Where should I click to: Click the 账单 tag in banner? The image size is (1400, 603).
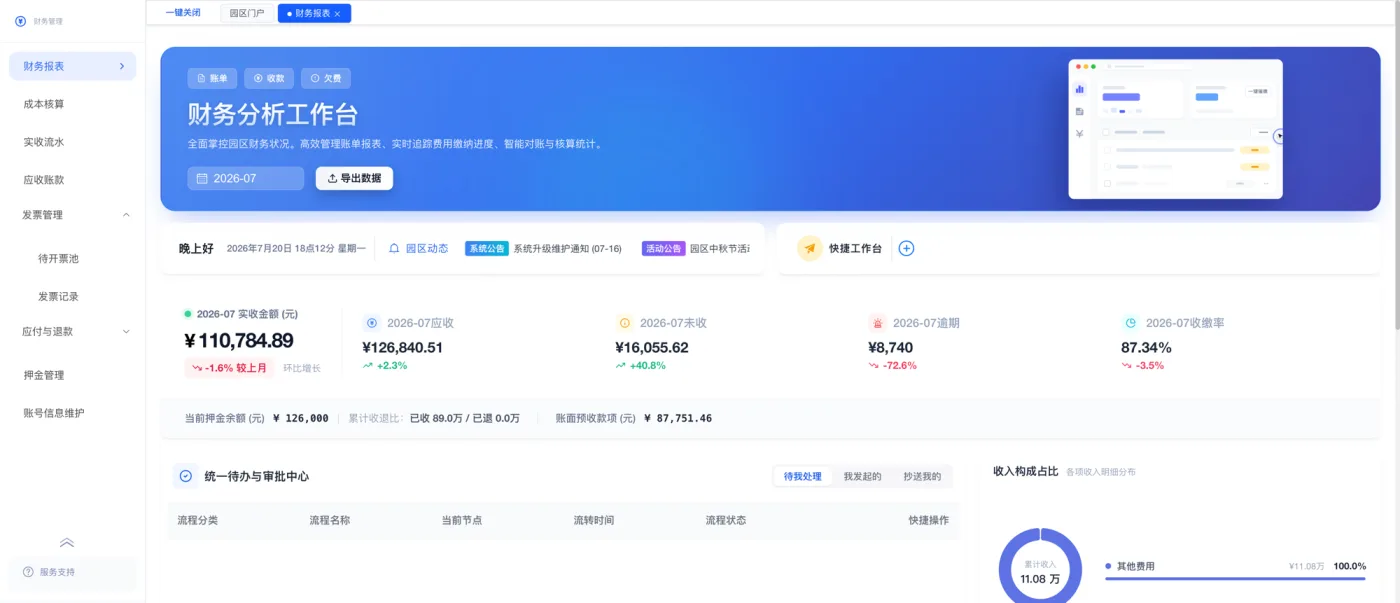tap(212, 78)
